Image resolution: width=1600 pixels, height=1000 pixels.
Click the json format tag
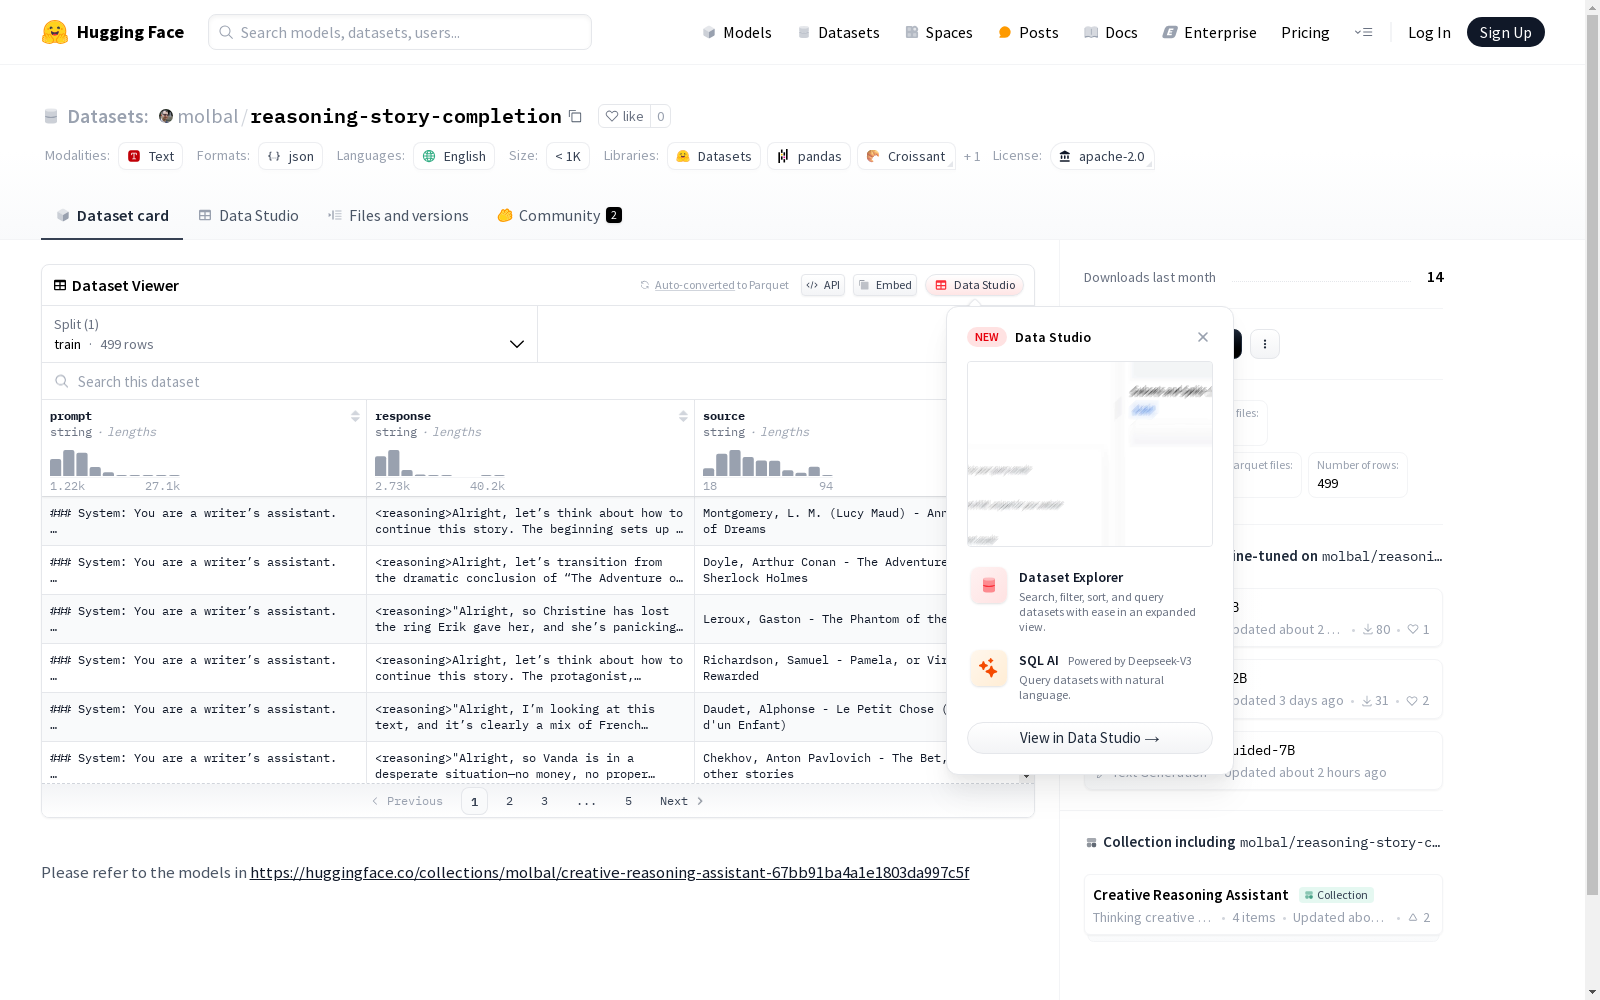[x=291, y=156]
